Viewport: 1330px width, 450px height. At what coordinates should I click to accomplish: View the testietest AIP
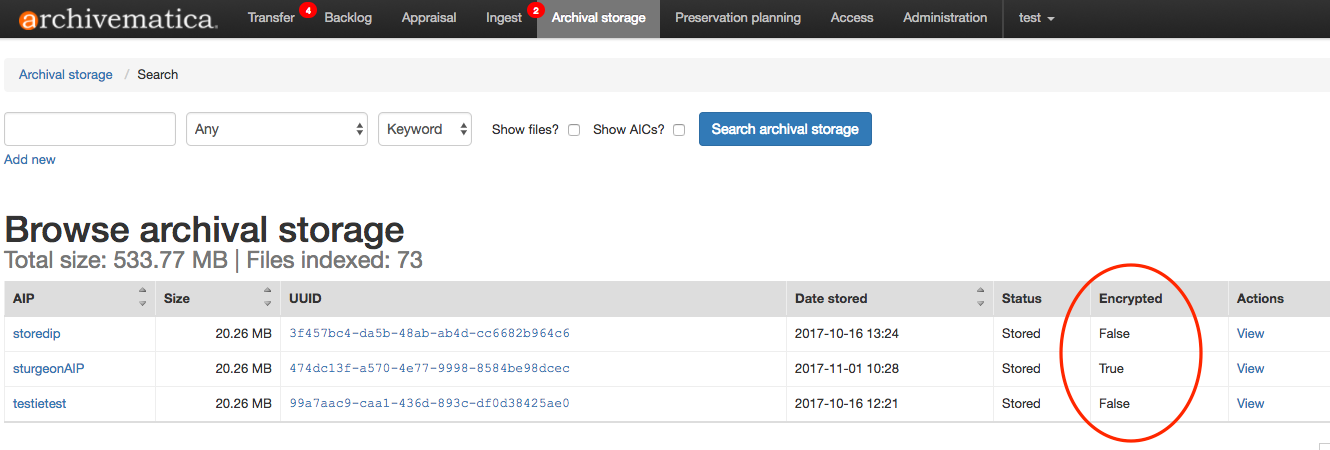pyautogui.click(x=1250, y=403)
